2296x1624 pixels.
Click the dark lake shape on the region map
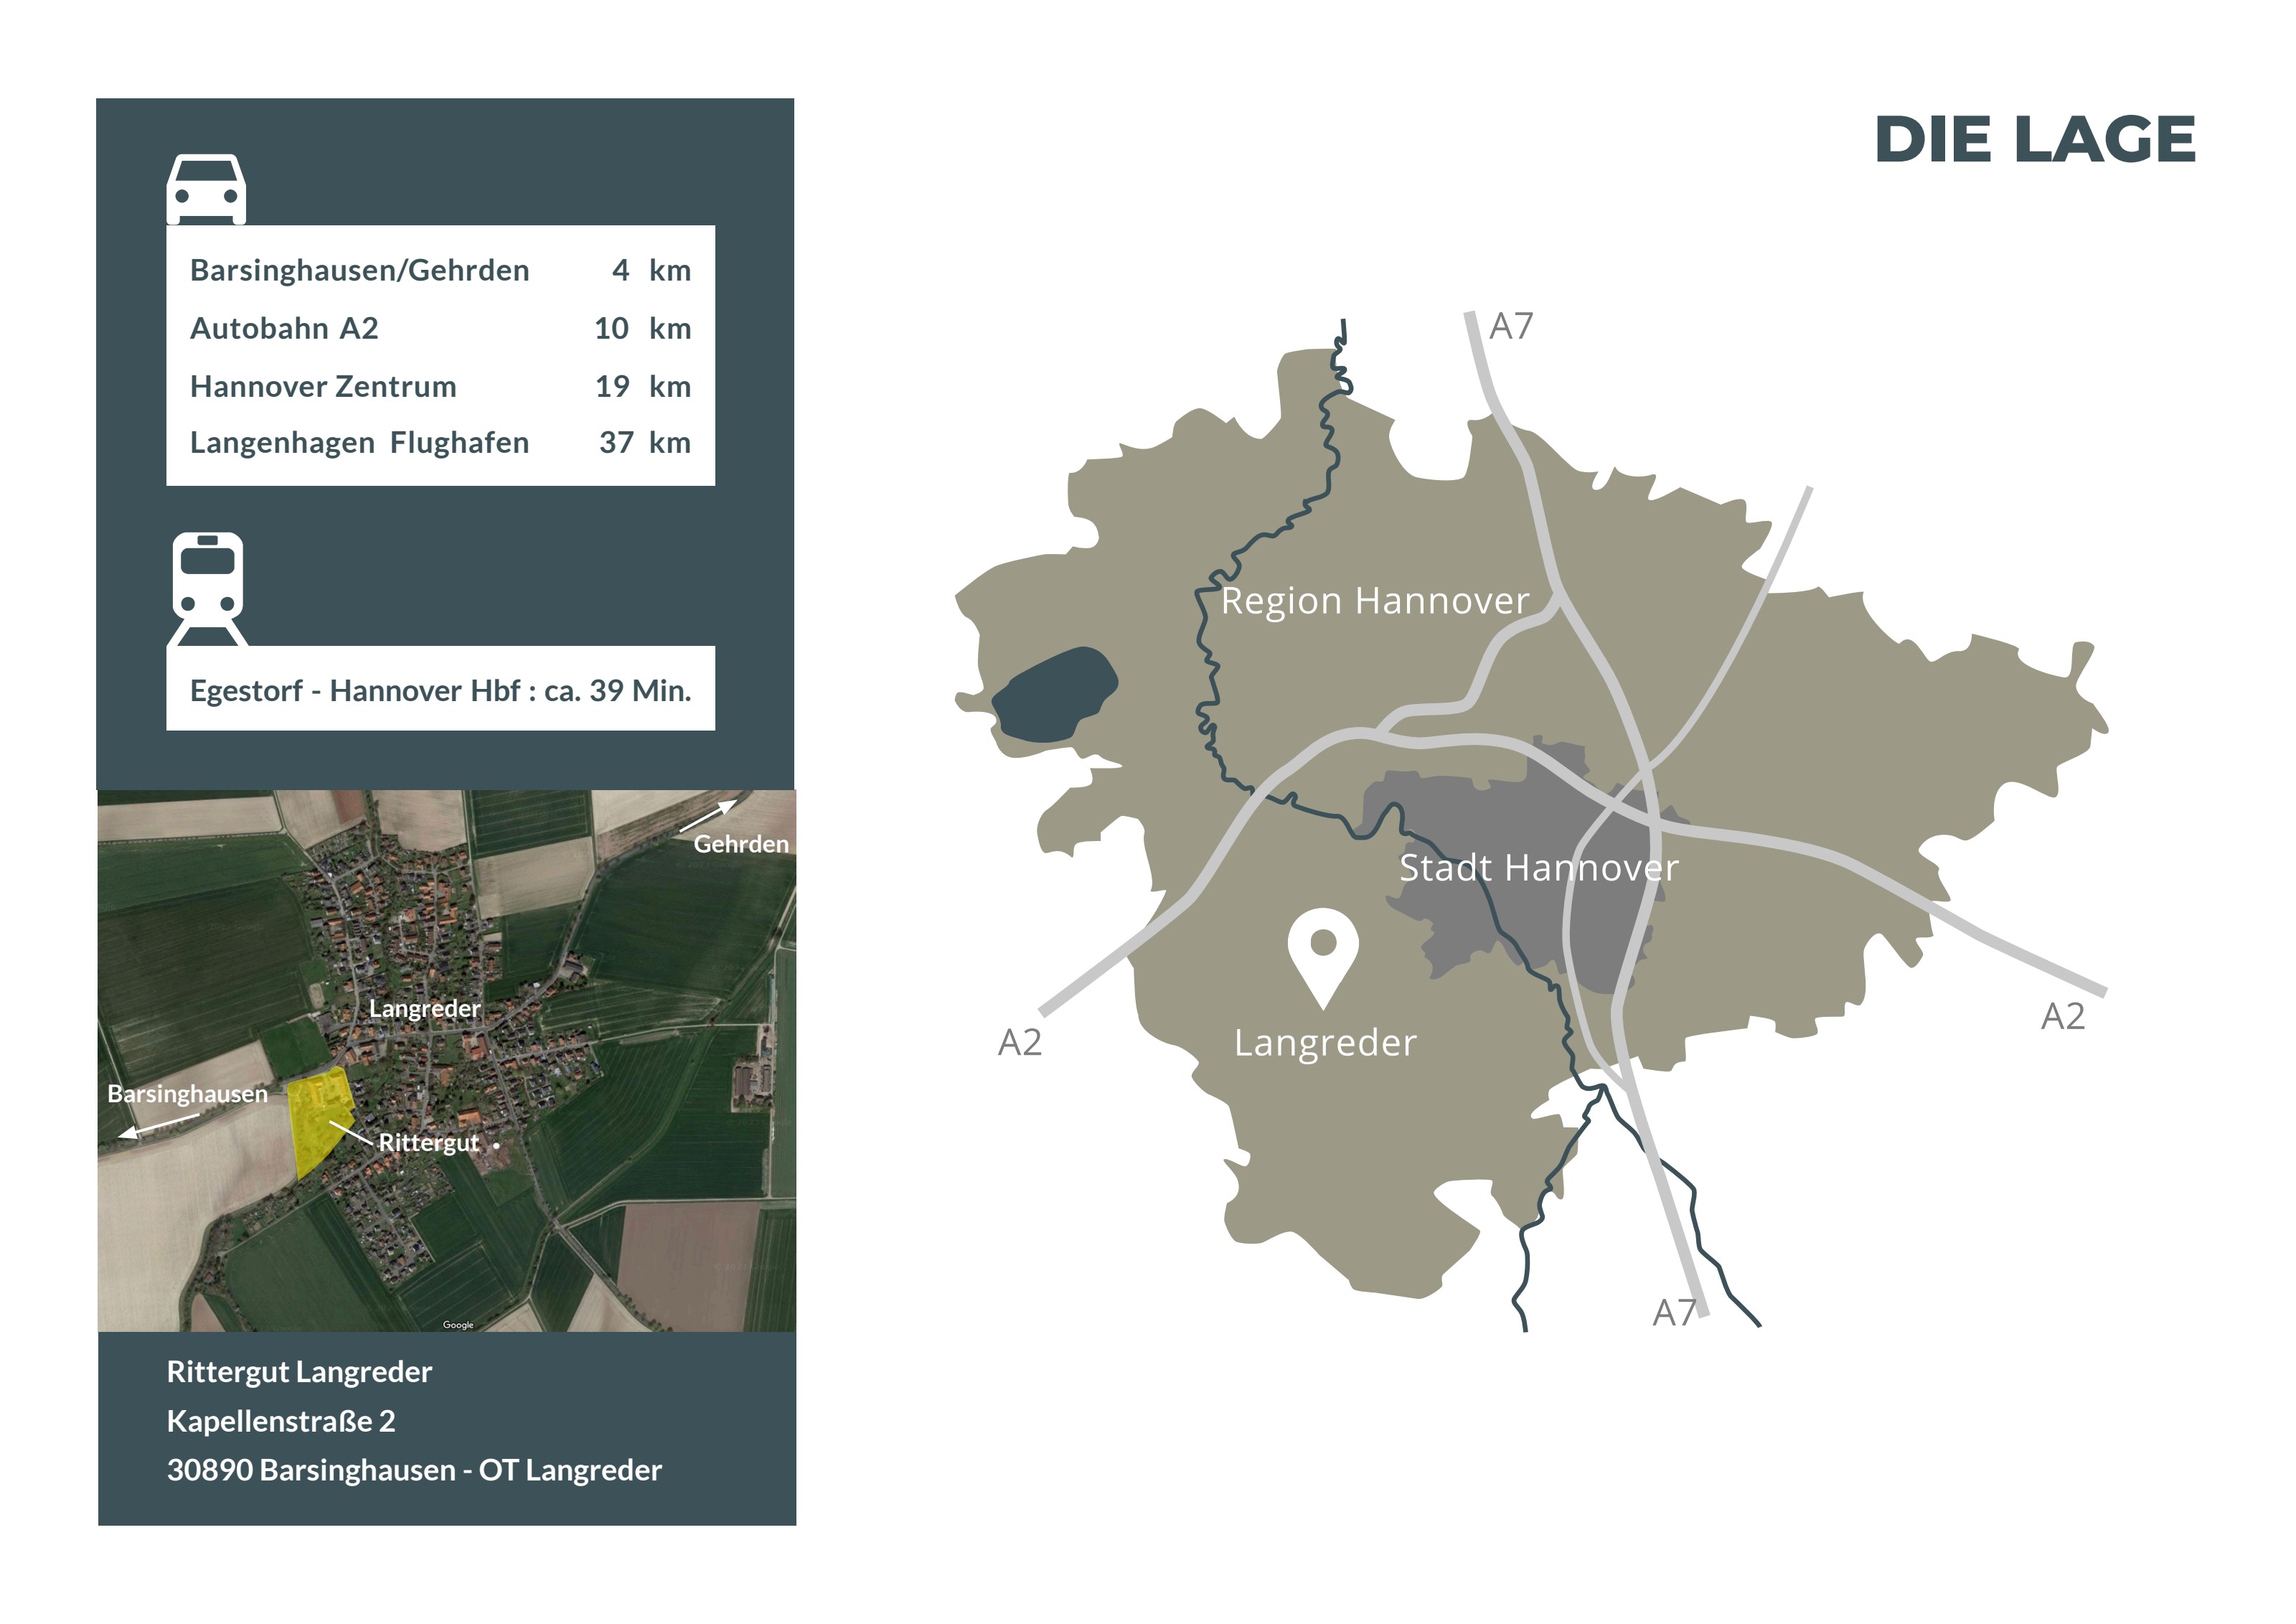point(1055,694)
